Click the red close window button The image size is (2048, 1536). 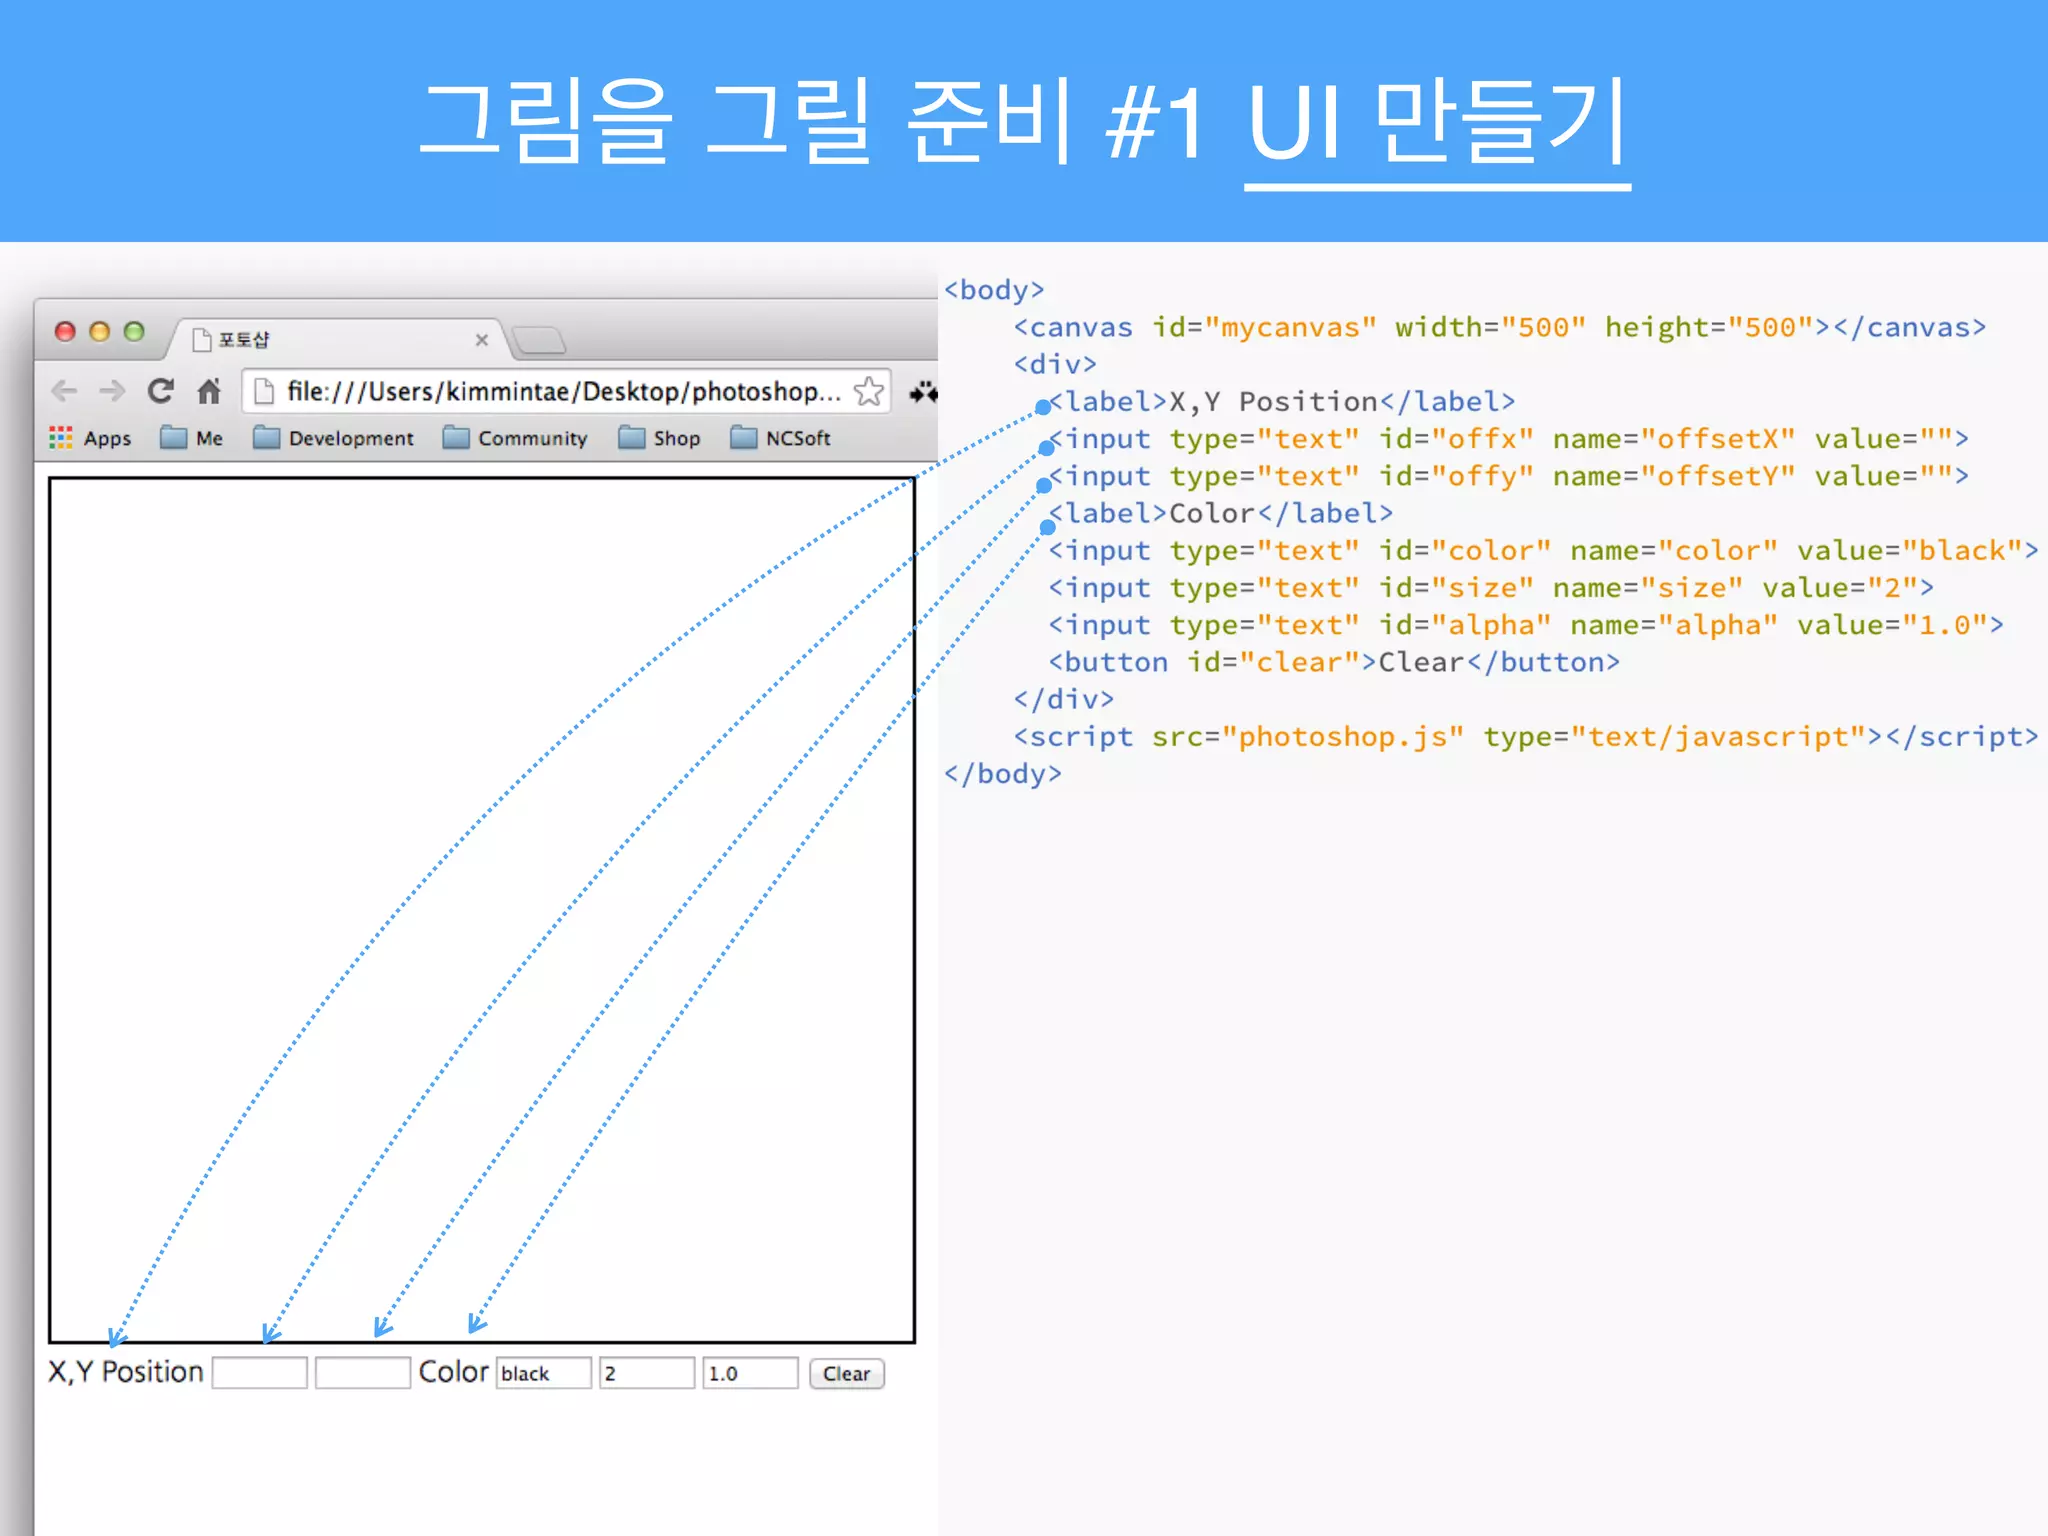click(x=65, y=332)
